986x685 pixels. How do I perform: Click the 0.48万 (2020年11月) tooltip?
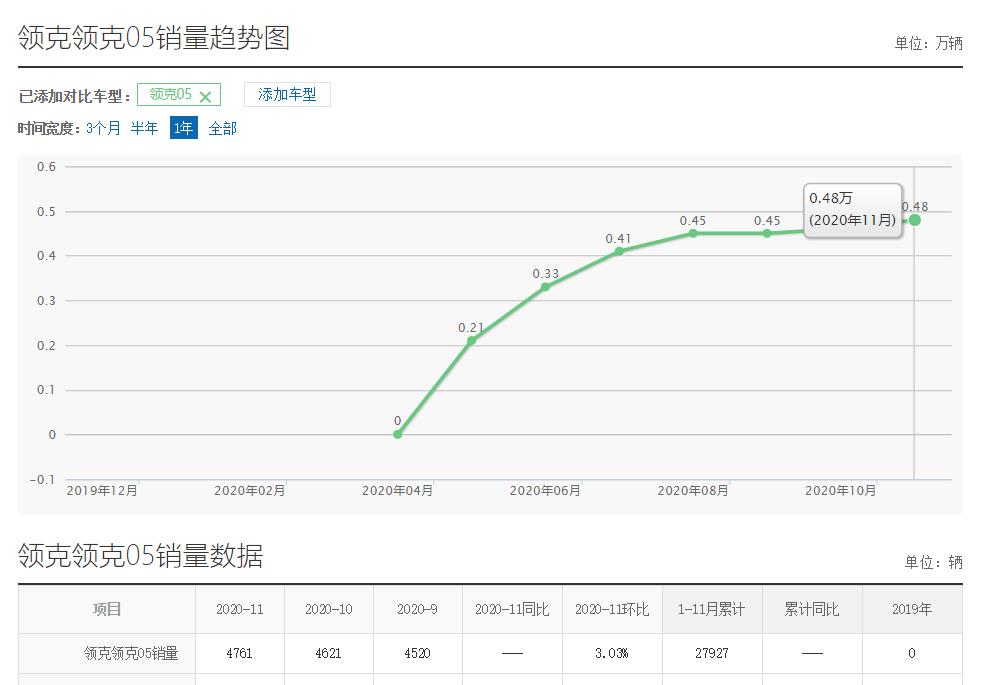point(853,210)
